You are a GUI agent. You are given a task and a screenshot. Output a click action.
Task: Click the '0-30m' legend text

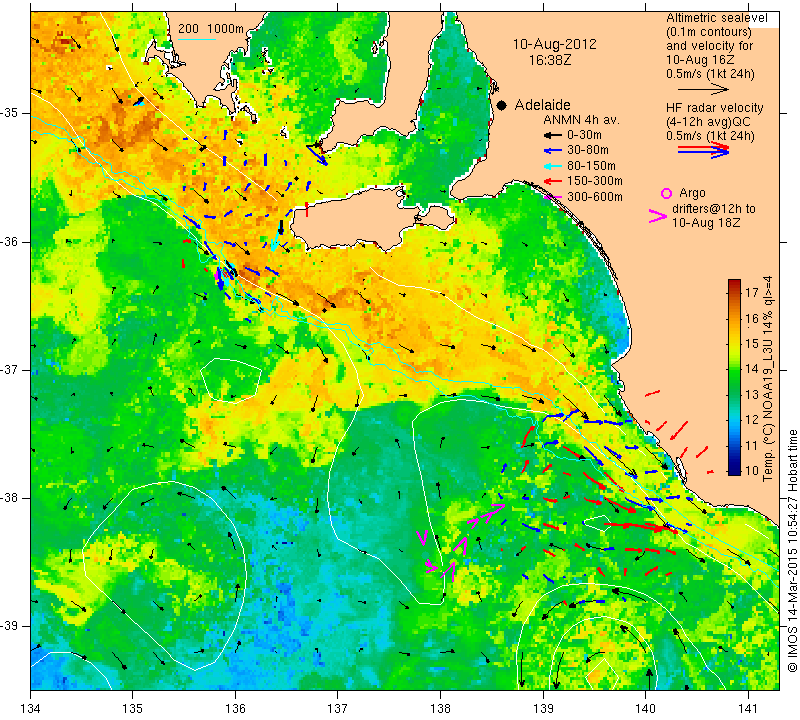(x=584, y=135)
